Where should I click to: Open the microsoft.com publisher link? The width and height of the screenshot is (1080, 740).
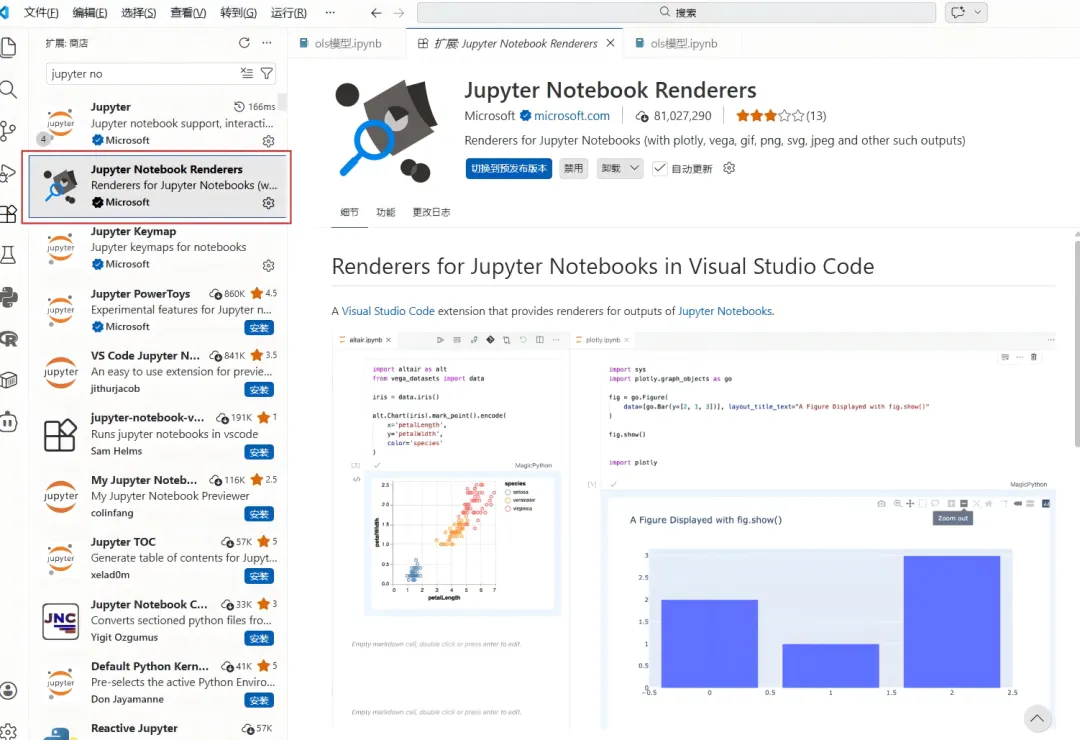click(x=572, y=116)
